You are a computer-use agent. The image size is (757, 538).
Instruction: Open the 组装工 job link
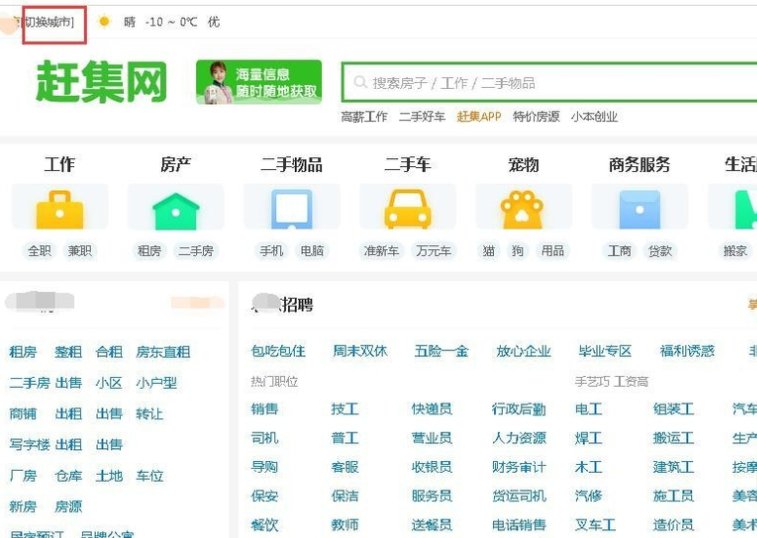tap(673, 409)
